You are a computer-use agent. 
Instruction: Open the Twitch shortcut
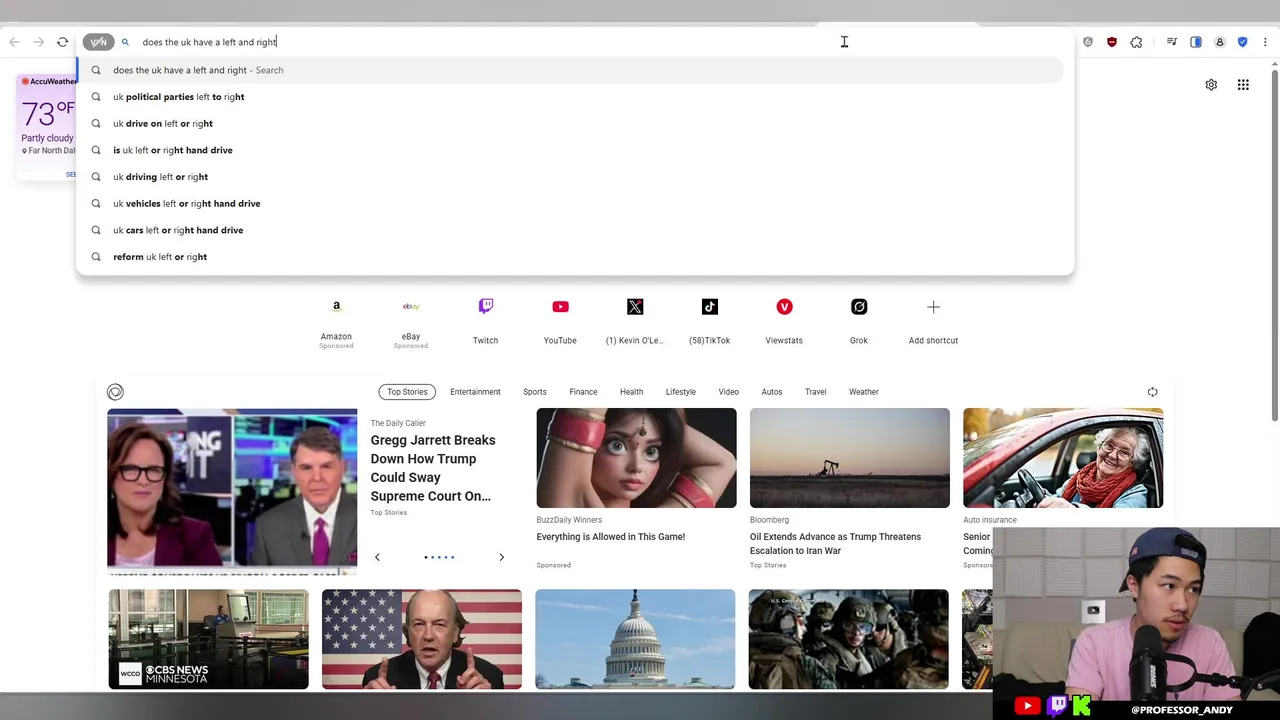point(485,320)
